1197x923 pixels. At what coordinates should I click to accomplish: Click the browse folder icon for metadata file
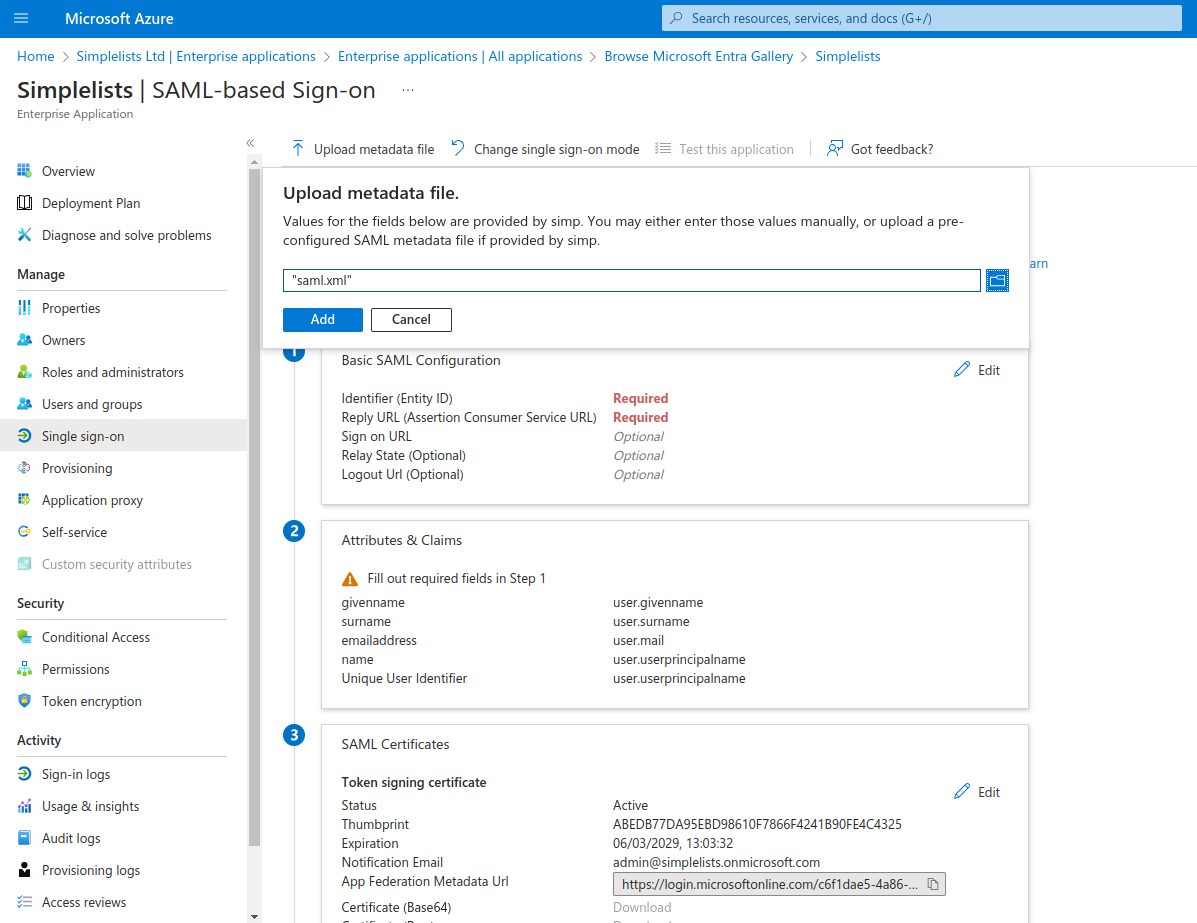[x=997, y=281]
